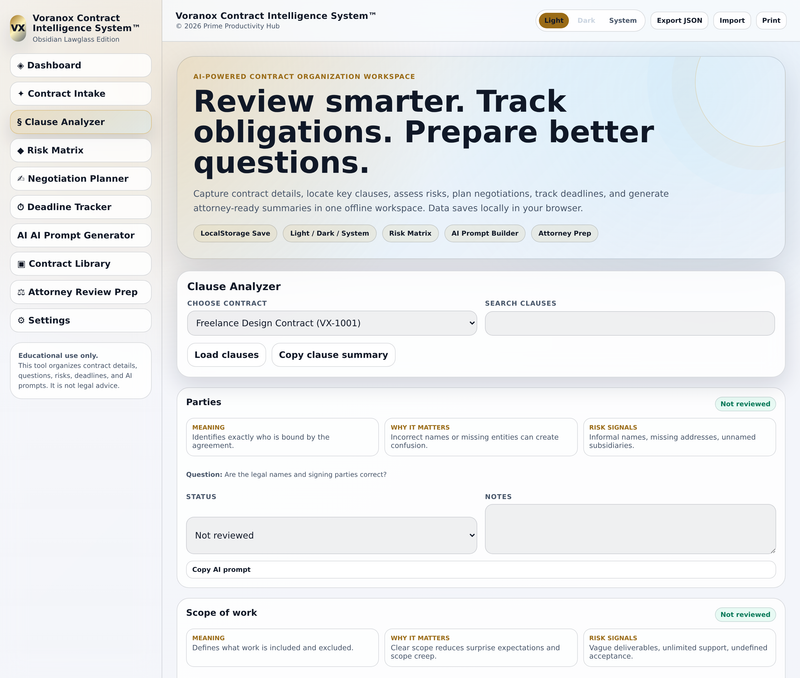Click the Scope of work heading
Screen dimensions: 800x678
pos(221,613)
